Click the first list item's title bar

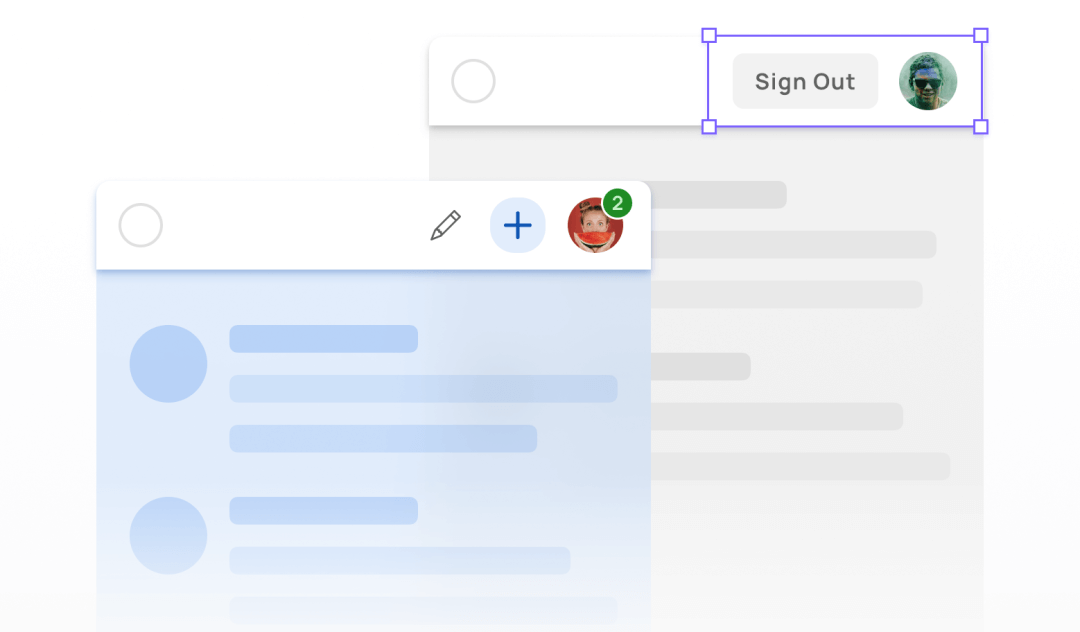click(324, 339)
